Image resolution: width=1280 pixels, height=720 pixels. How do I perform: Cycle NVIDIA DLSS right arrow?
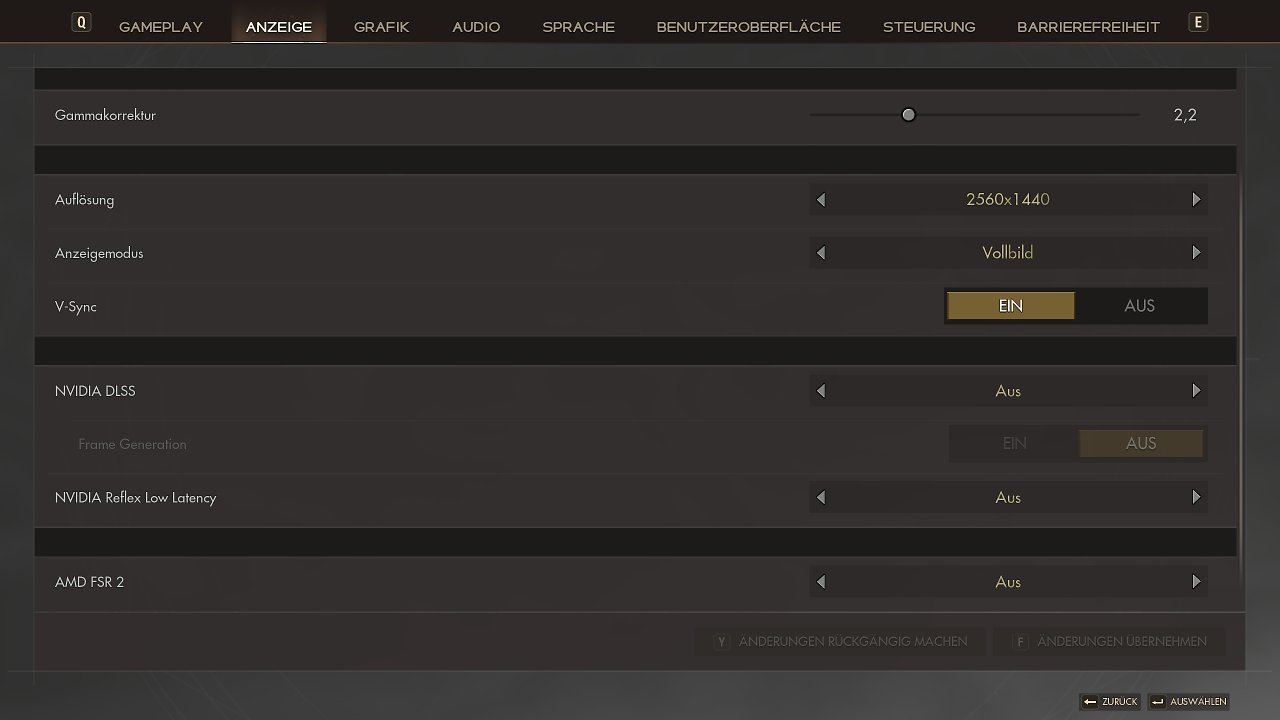point(1196,391)
